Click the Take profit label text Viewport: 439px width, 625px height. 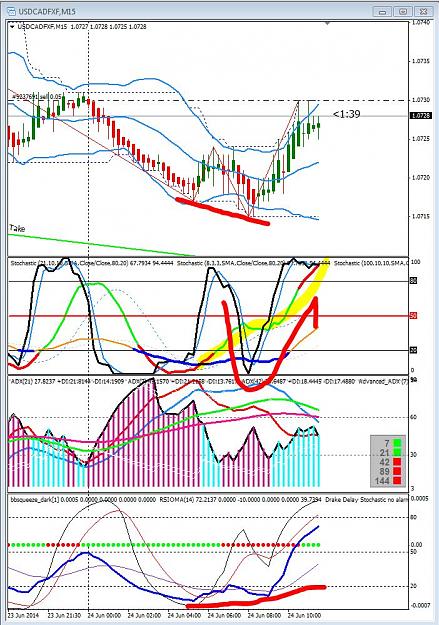(17, 228)
